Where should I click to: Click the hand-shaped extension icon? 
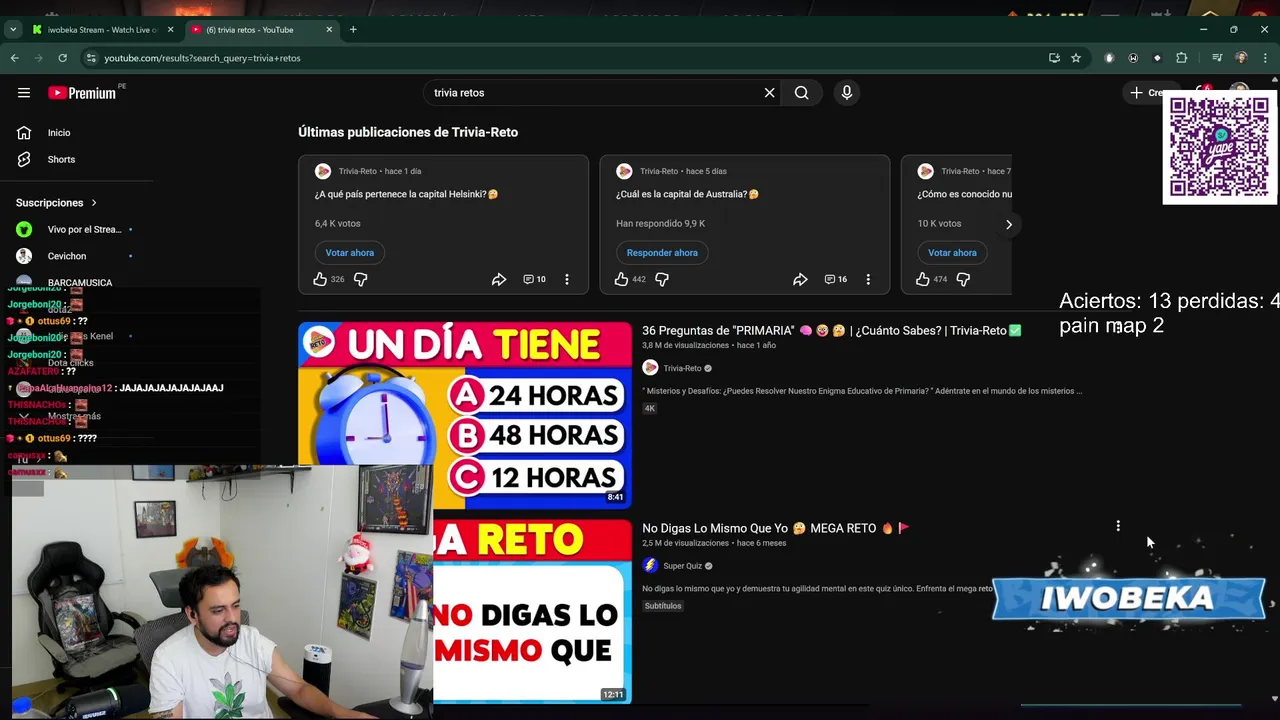coord(1109,58)
